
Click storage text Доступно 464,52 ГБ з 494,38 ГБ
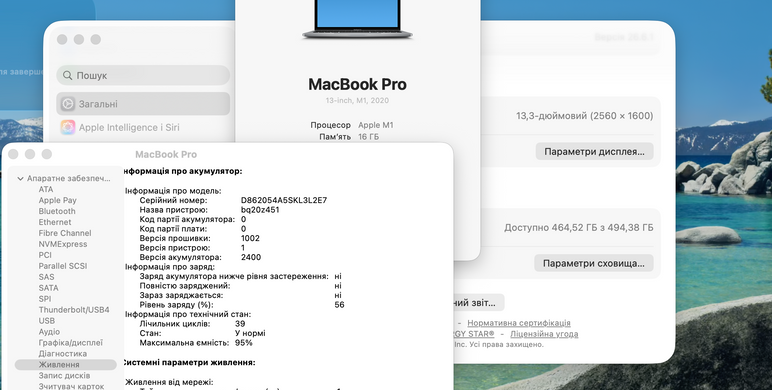(579, 228)
